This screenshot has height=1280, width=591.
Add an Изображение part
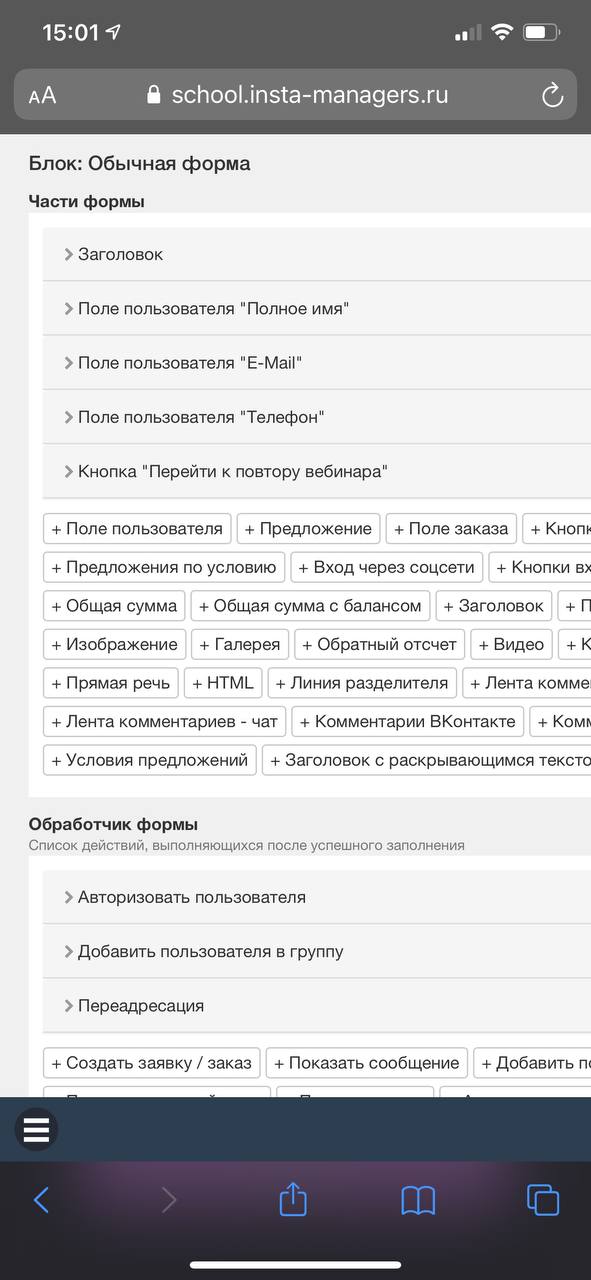pyautogui.click(x=114, y=644)
